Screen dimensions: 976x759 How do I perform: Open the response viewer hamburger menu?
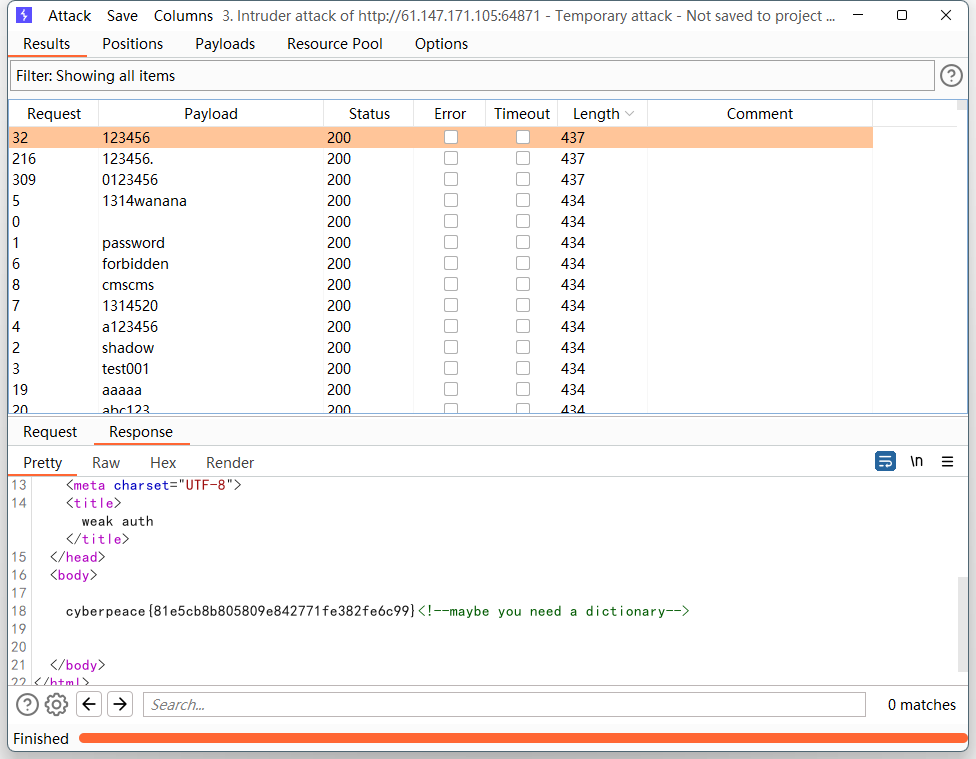tap(947, 461)
